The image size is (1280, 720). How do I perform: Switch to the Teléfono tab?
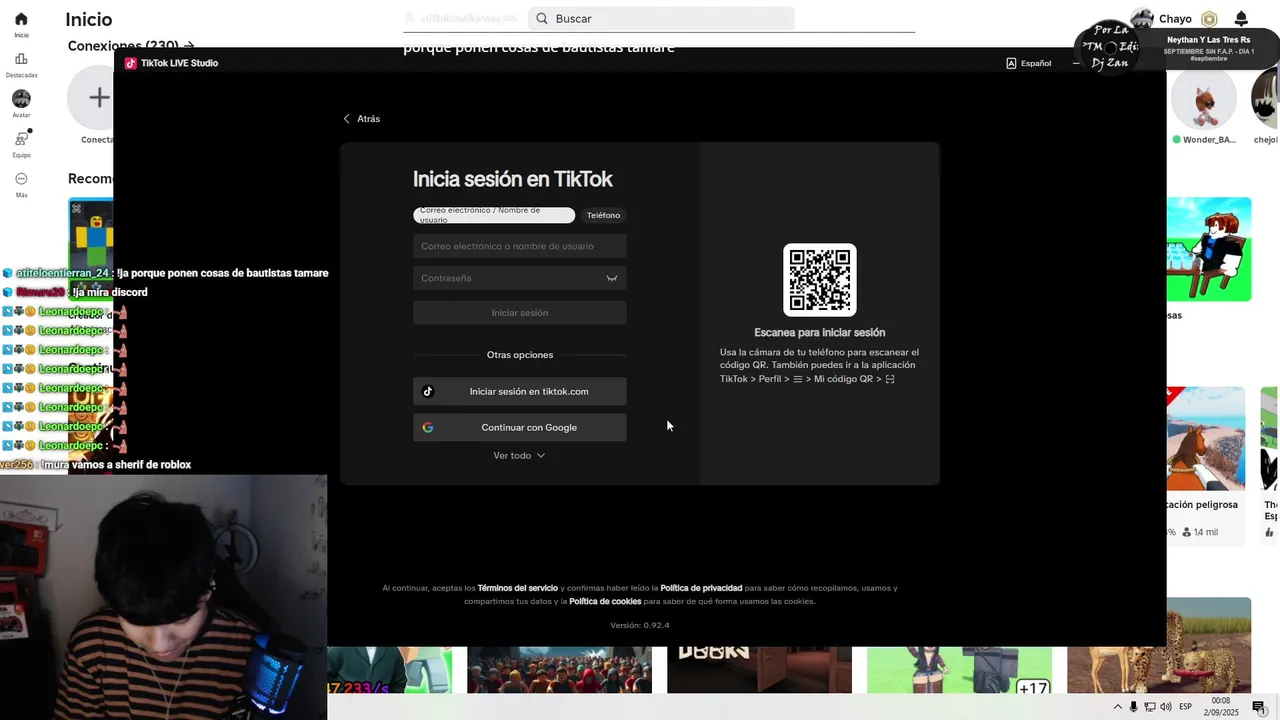point(603,215)
